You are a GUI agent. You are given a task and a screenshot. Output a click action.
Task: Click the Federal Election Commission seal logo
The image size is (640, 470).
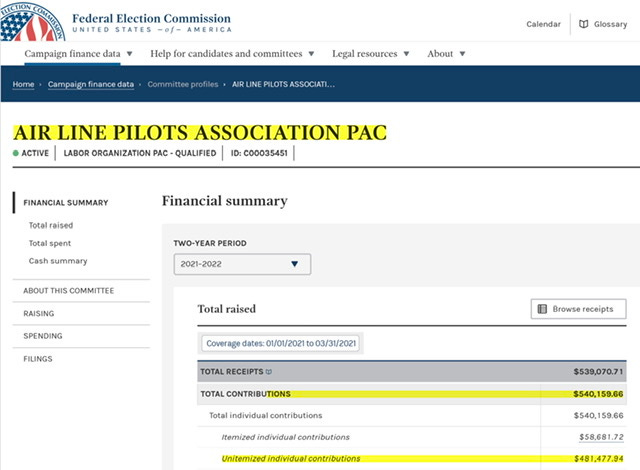32,21
